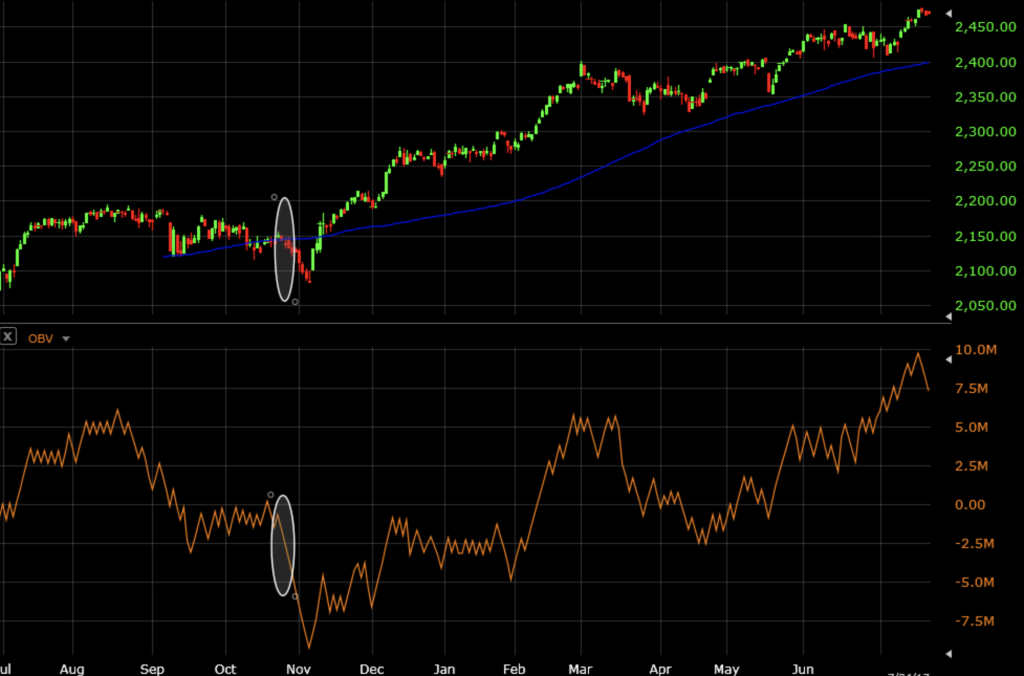1024x676 pixels.
Task: Click bottom scale arrow on OBV axis
Action: click(x=948, y=653)
